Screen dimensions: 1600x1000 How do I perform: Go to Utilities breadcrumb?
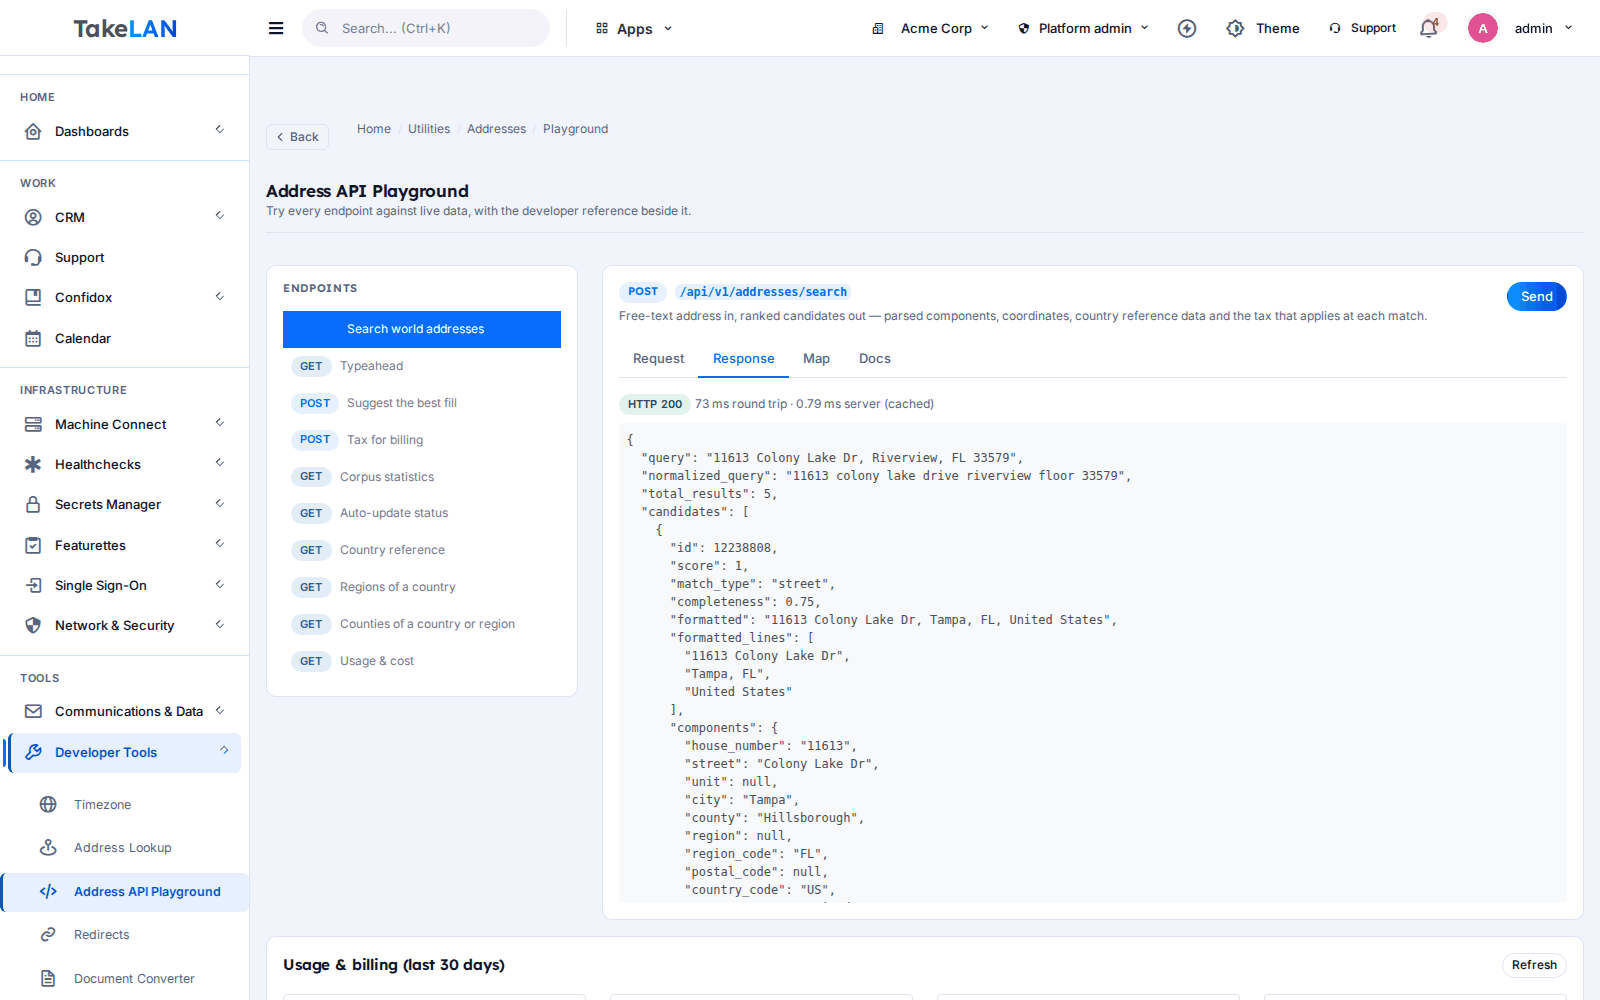(x=429, y=129)
